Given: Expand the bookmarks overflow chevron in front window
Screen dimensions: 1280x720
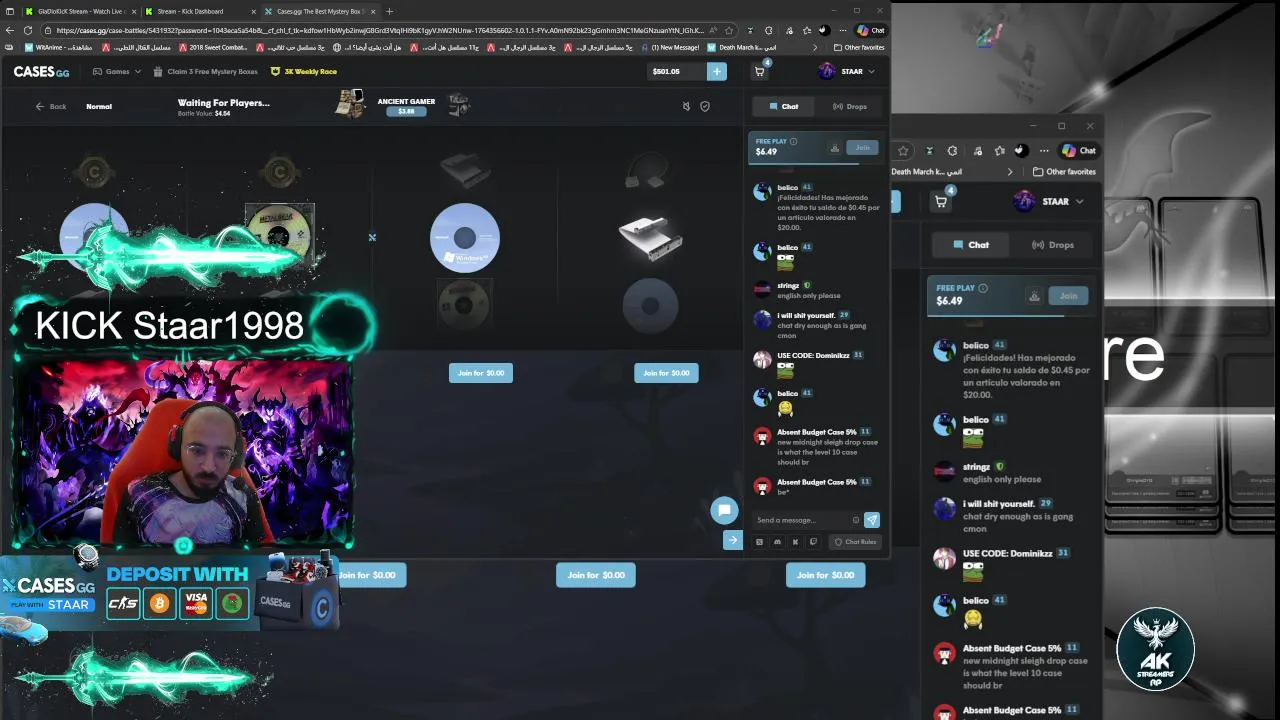Looking at the screenshot, I should point(814,47).
